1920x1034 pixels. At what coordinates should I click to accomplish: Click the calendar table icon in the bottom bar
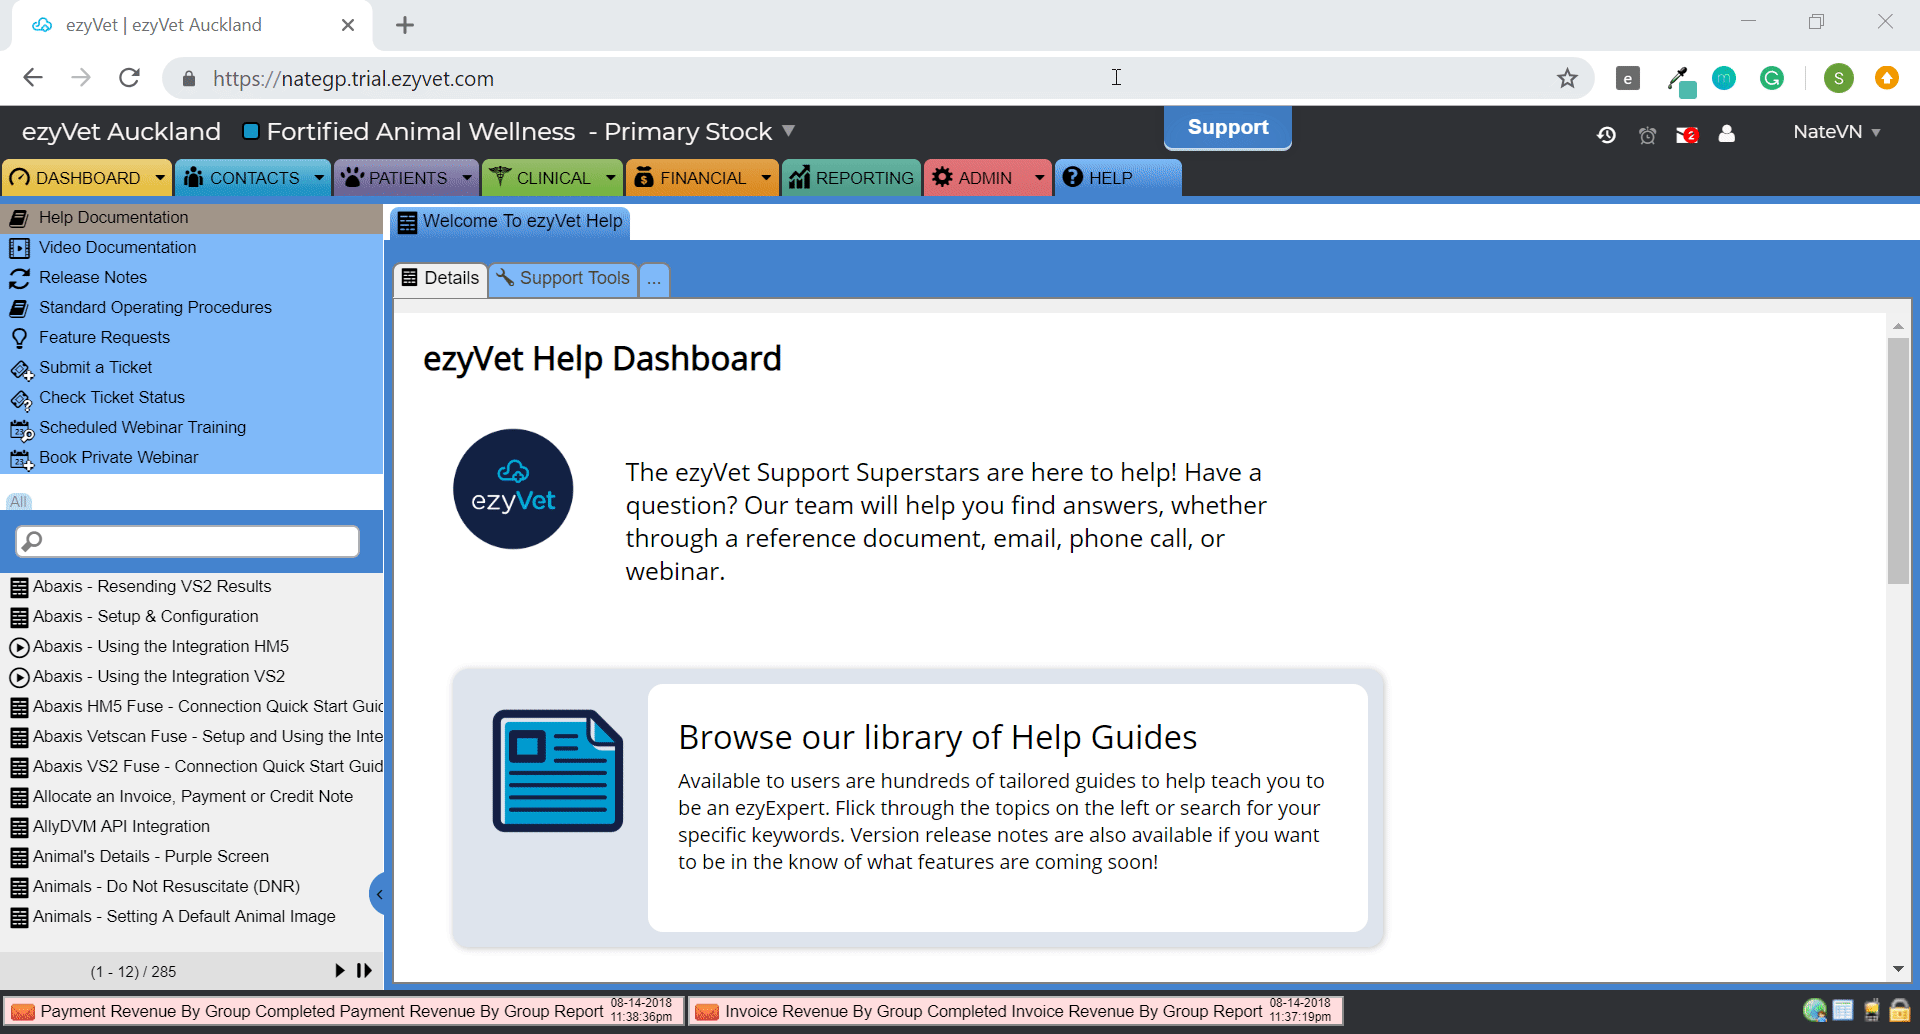click(x=1843, y=1011)
